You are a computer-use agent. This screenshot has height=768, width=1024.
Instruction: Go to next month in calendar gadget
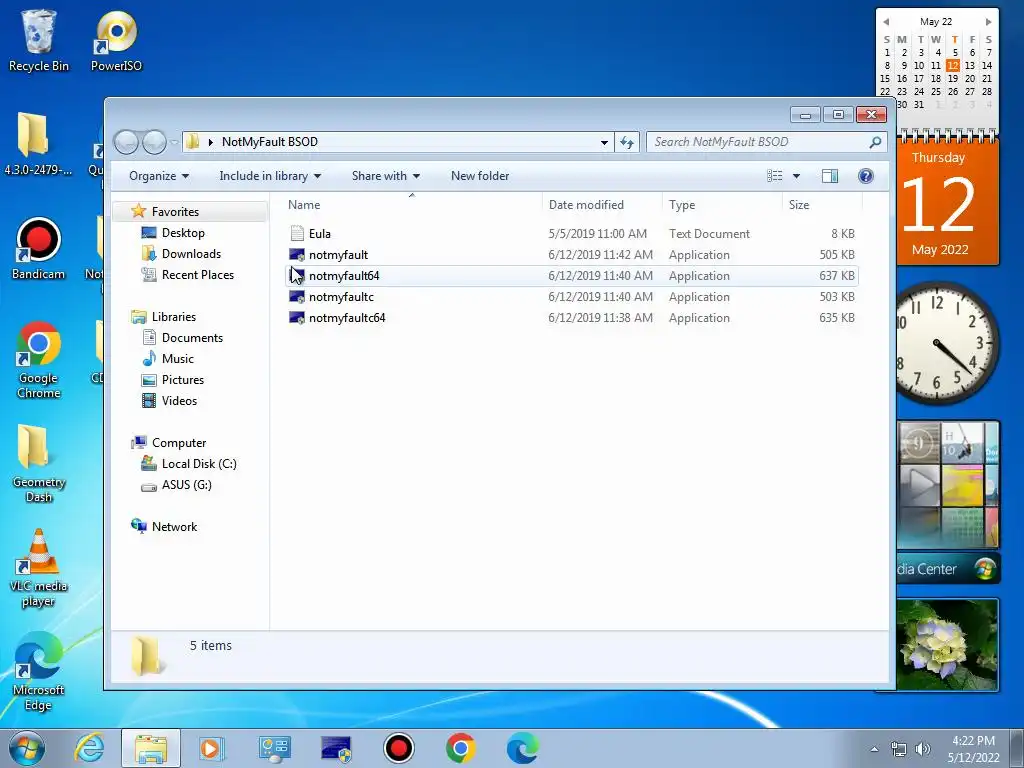point(988,22)
